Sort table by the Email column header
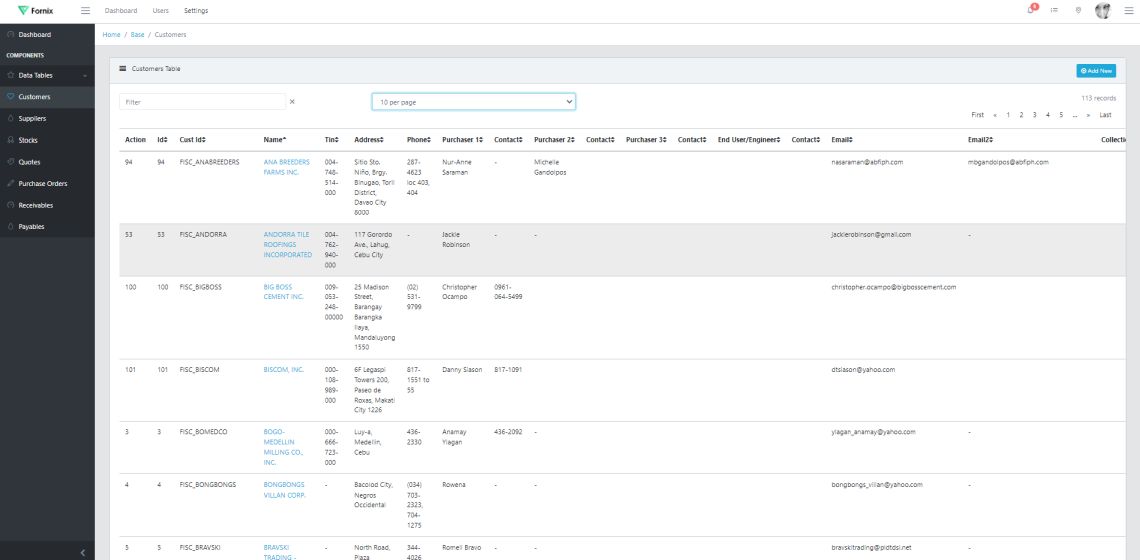Image resolution: width=1140 pixels, height=560 pixels. point(841,139)
